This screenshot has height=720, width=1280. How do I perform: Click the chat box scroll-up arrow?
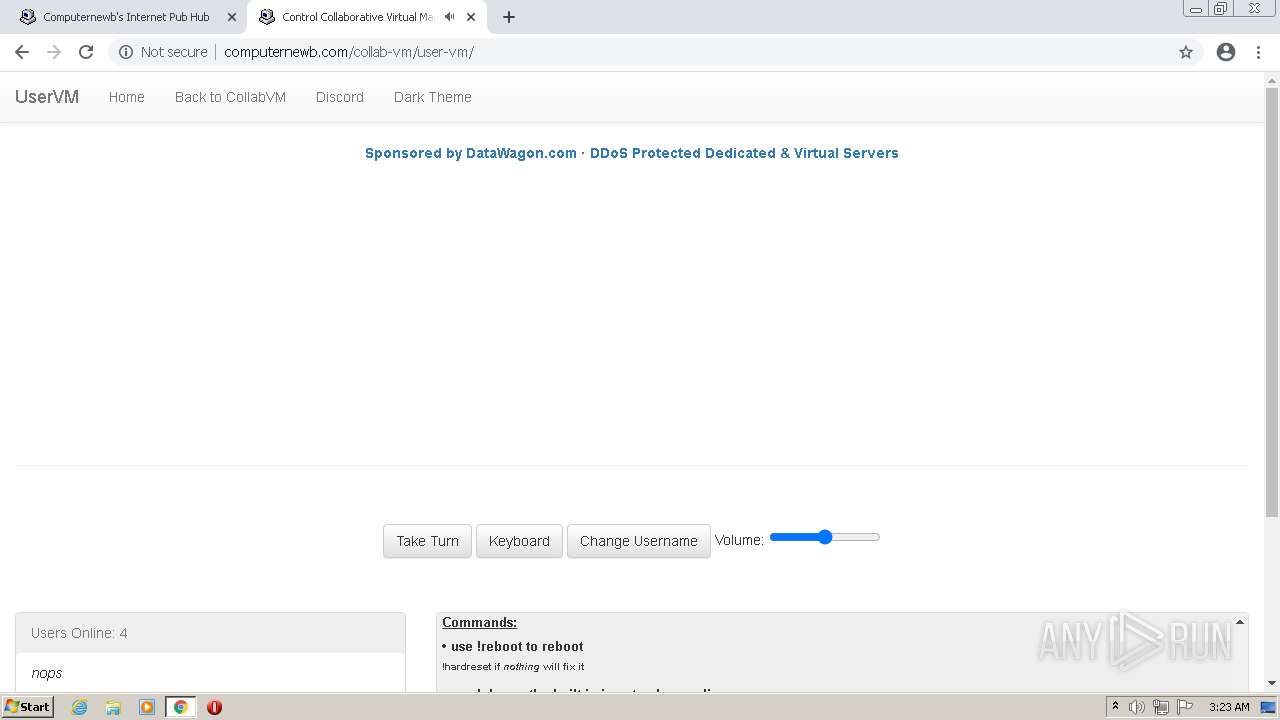[x=1240, y=622]
